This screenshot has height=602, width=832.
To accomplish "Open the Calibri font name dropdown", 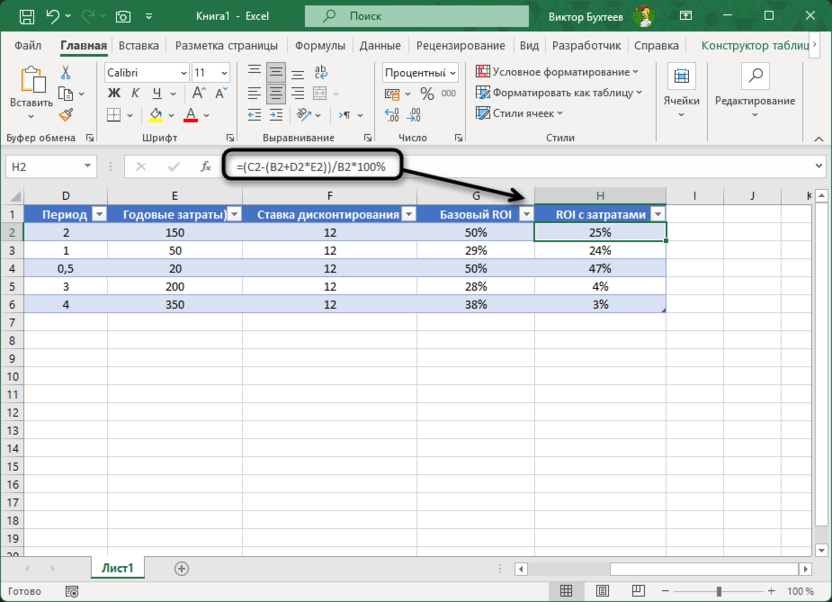I will [x=183, y=73].
